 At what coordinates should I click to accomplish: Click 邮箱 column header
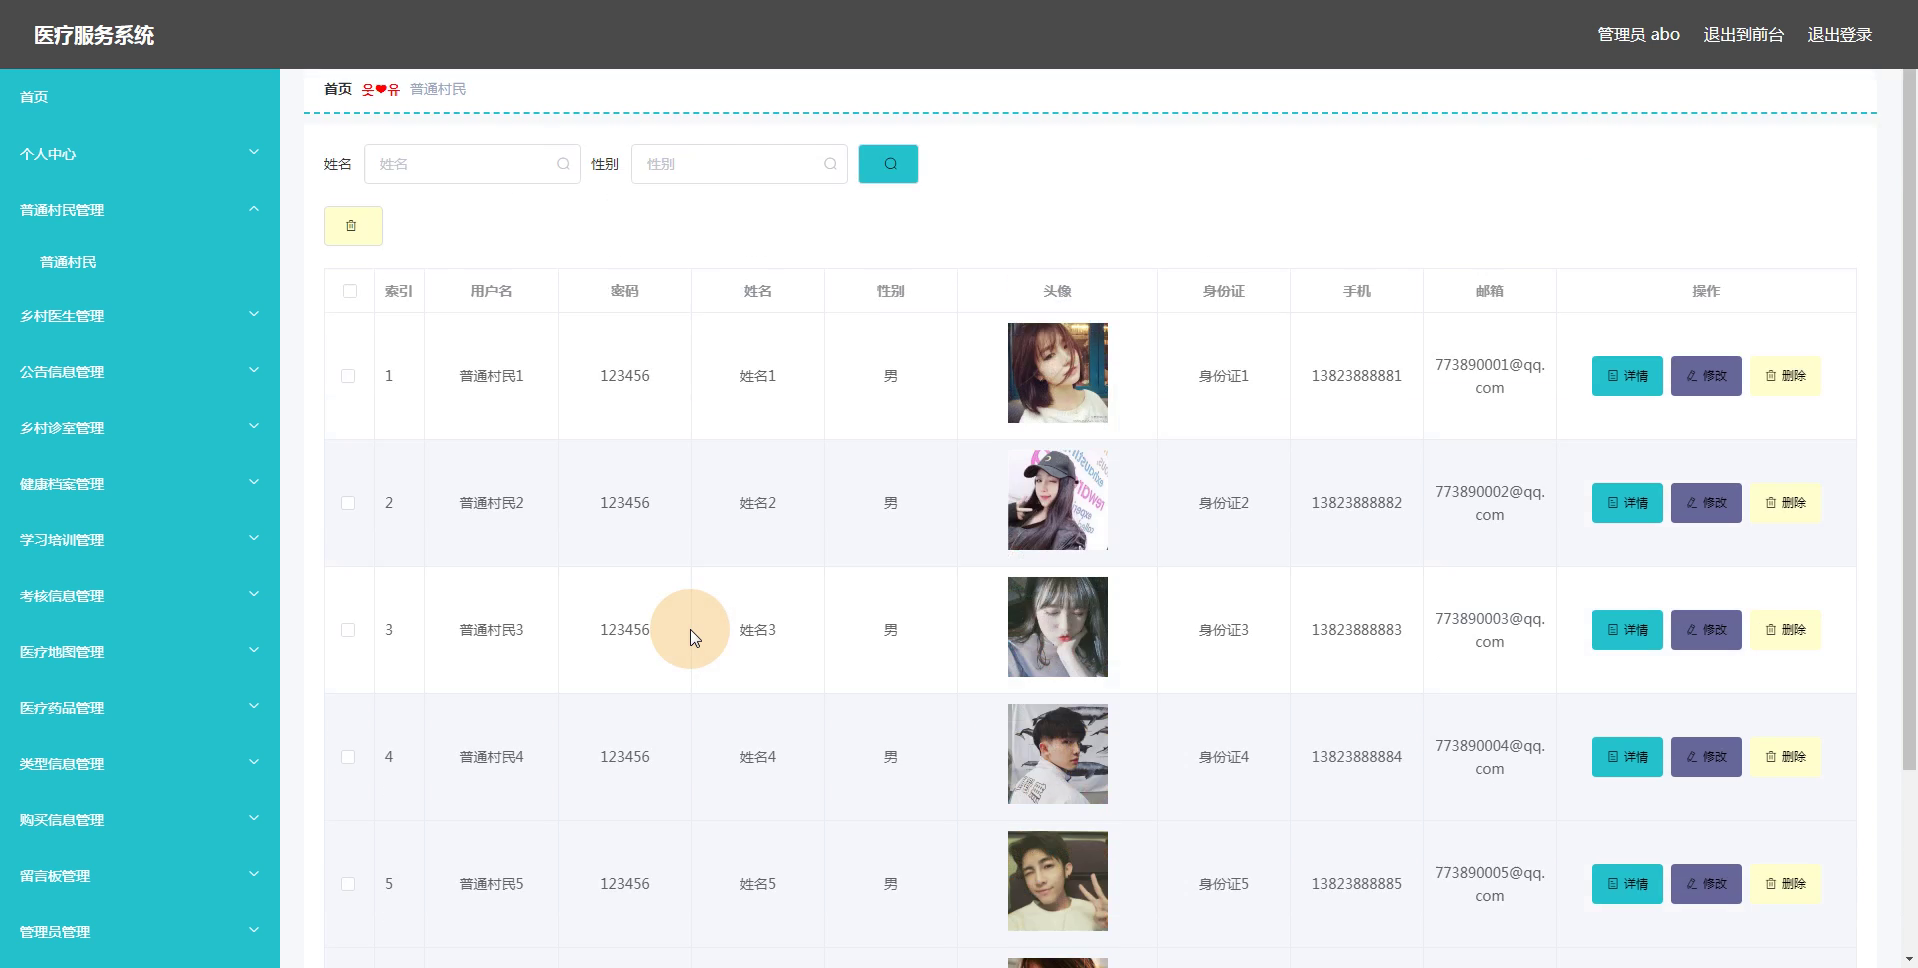tap(1490, 291)
